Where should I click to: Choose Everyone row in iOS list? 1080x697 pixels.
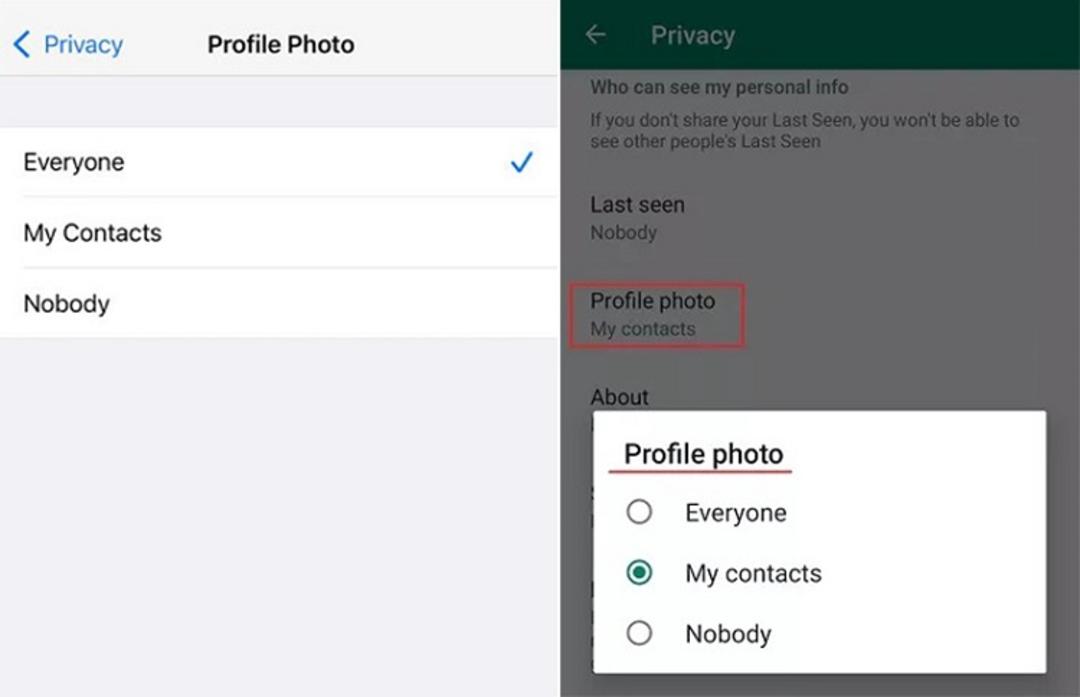279,162
